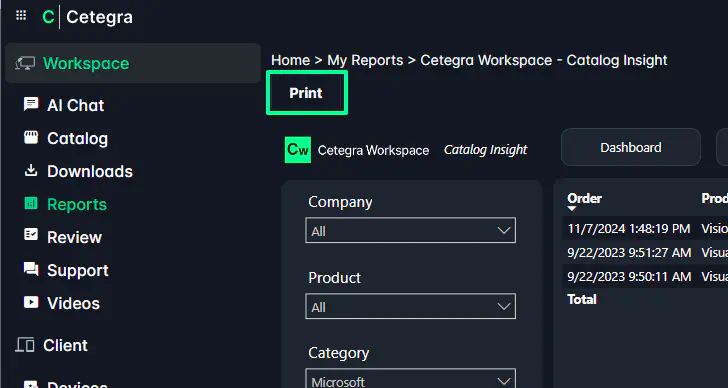The height and width of the screenshot is (388, 728).
Task: Open the Company dropdown
Action: tap(410, 230)
